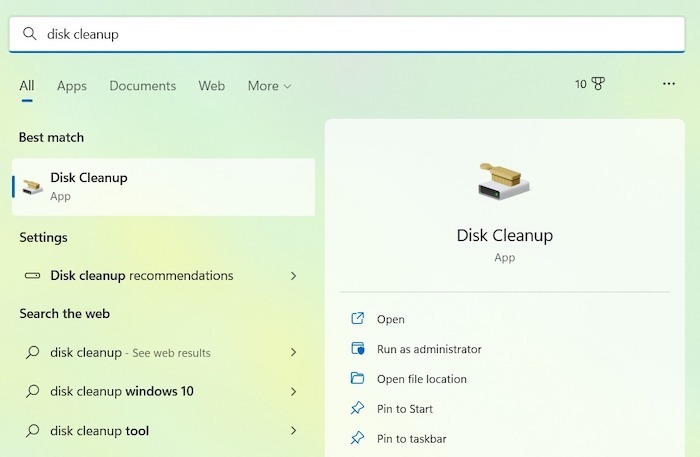Viewport: 700px width, 457px height.
Task: Open "disk cleanup - See web results" suggestion
Action: (x=163, y=353)
